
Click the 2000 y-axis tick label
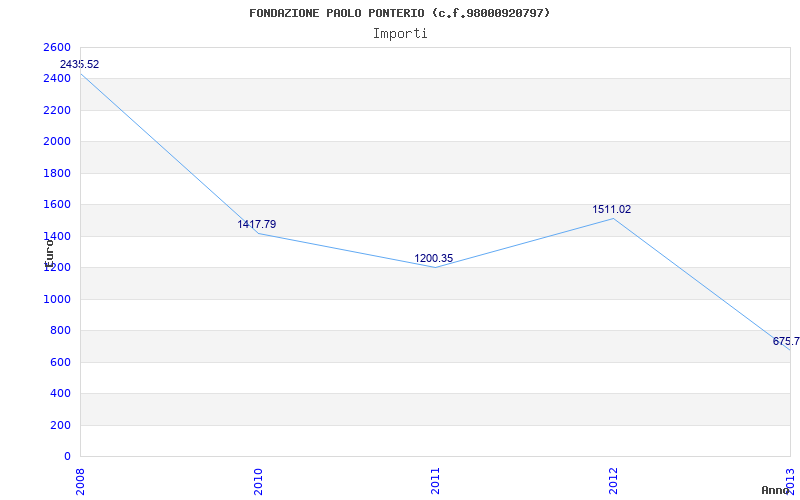tap(55, 142)
